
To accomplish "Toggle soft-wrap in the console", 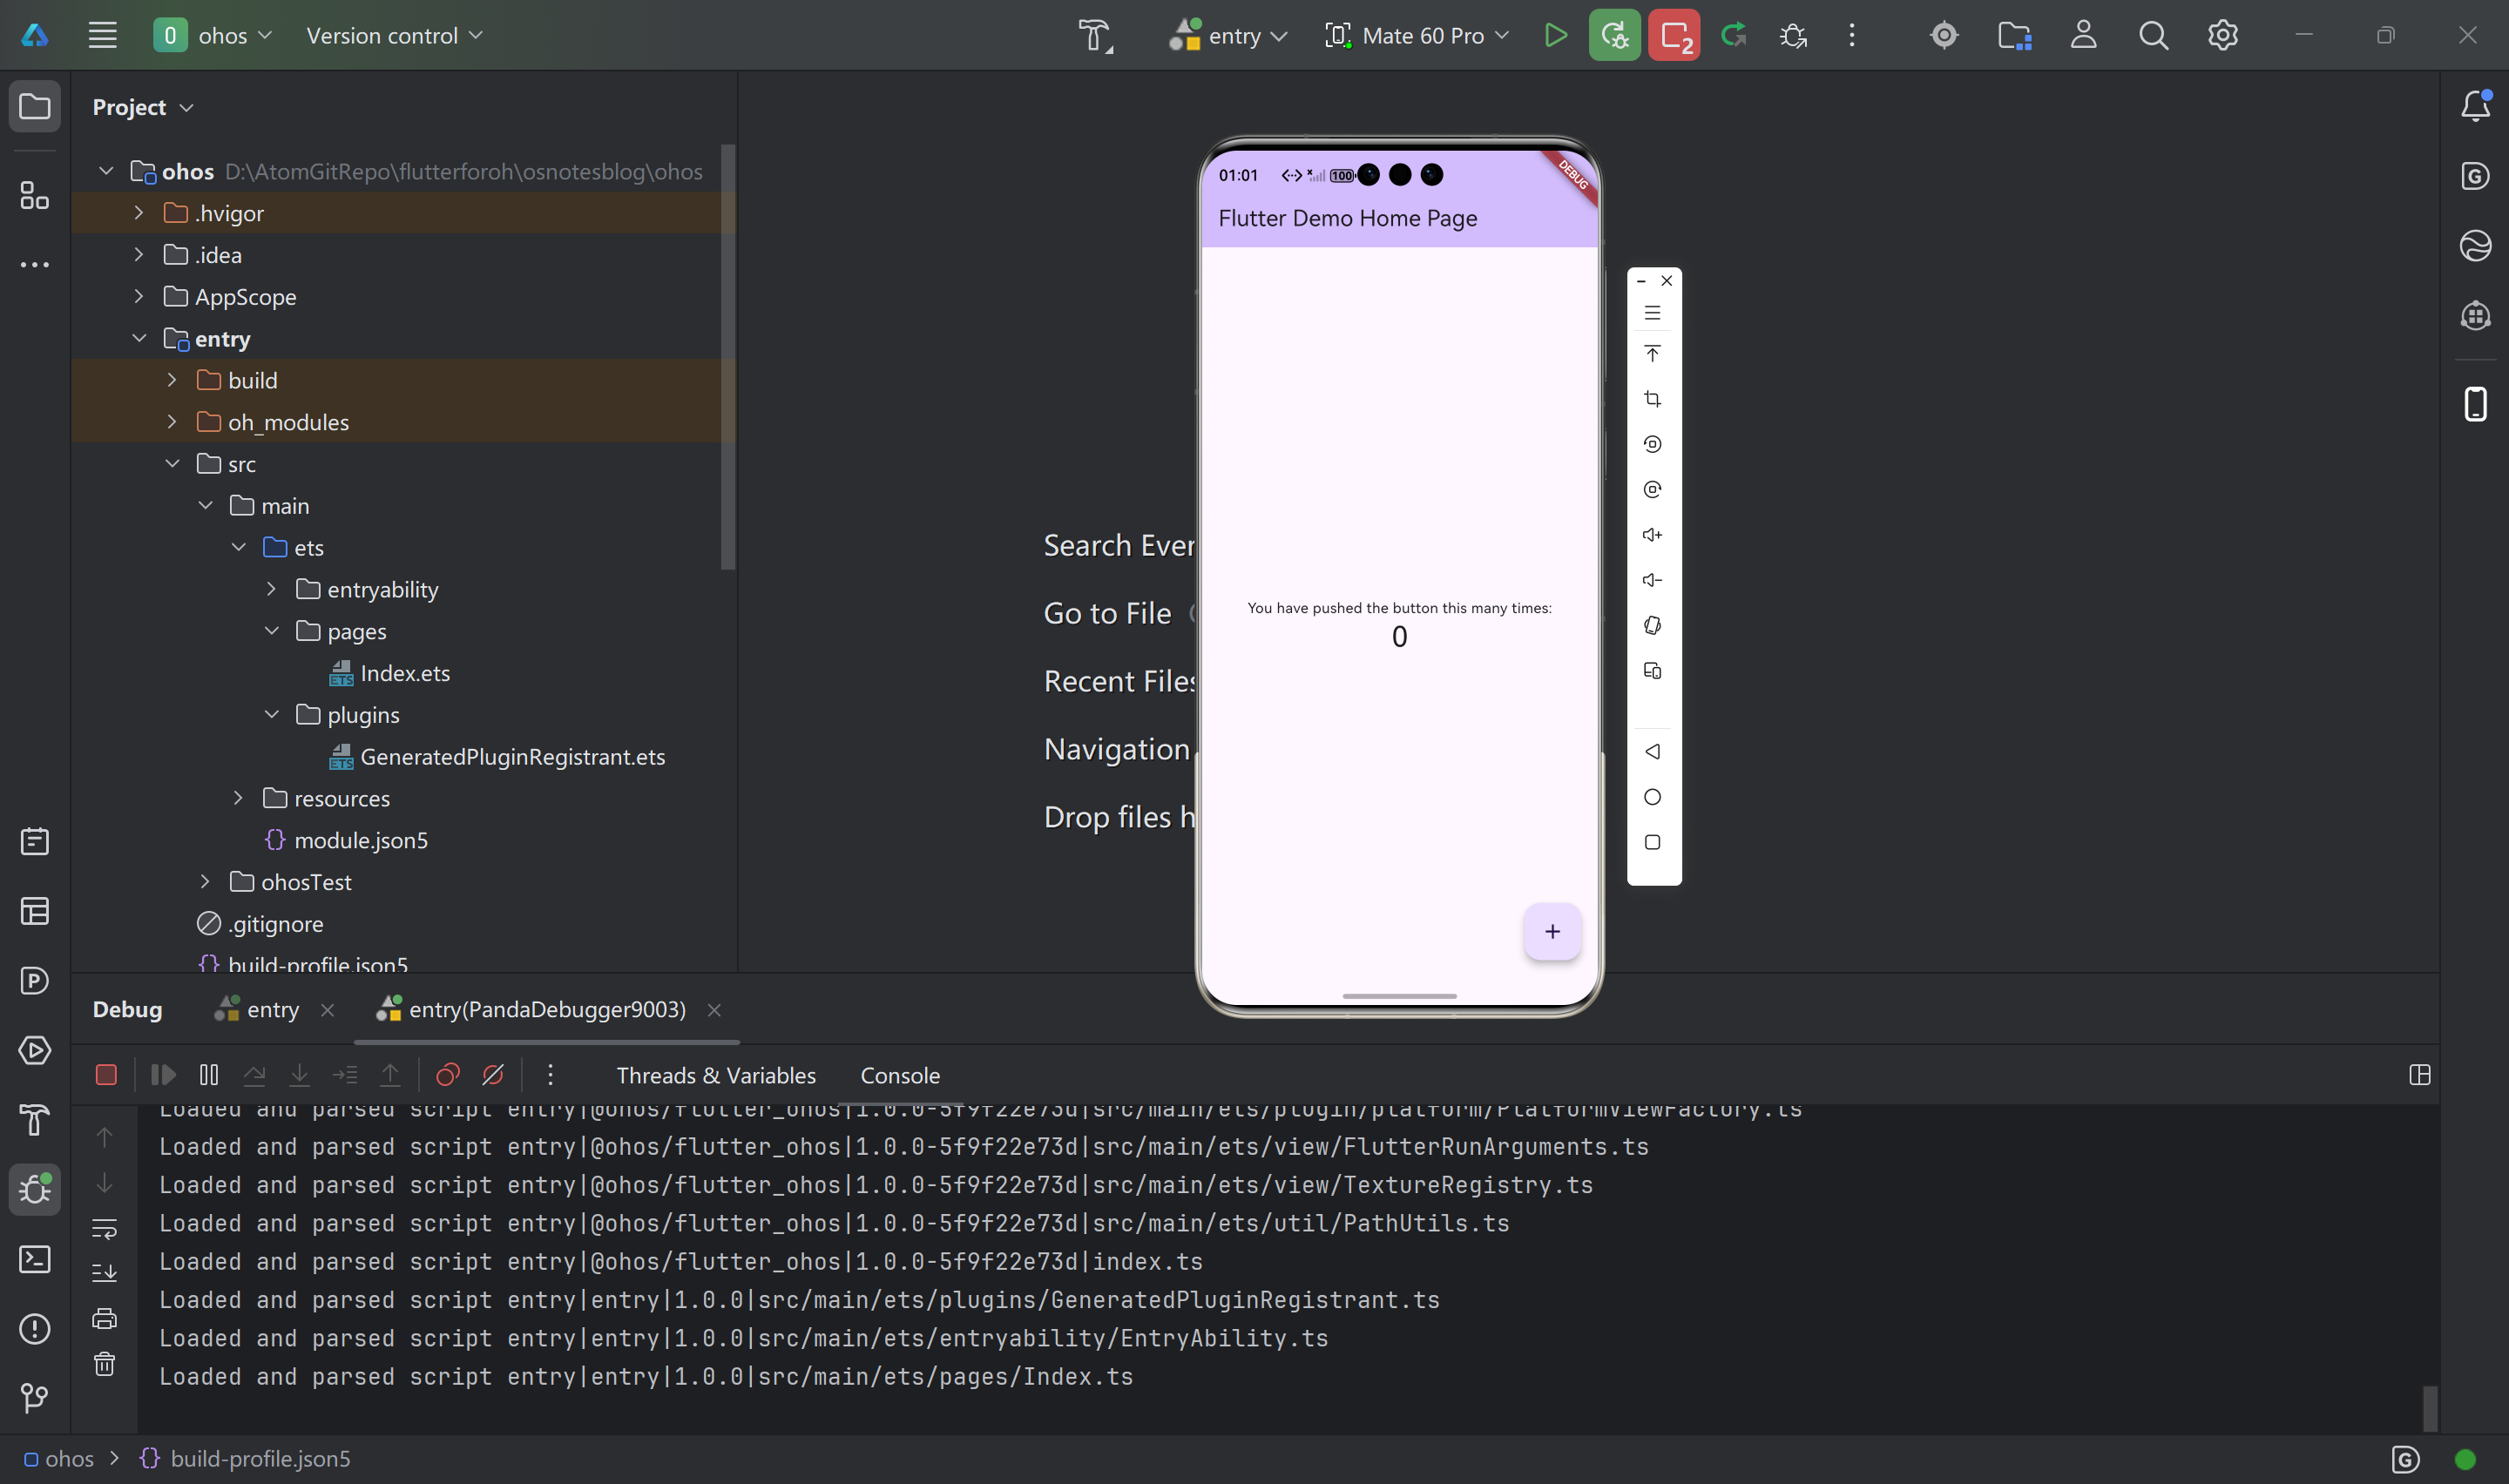I will (104, 1228).
